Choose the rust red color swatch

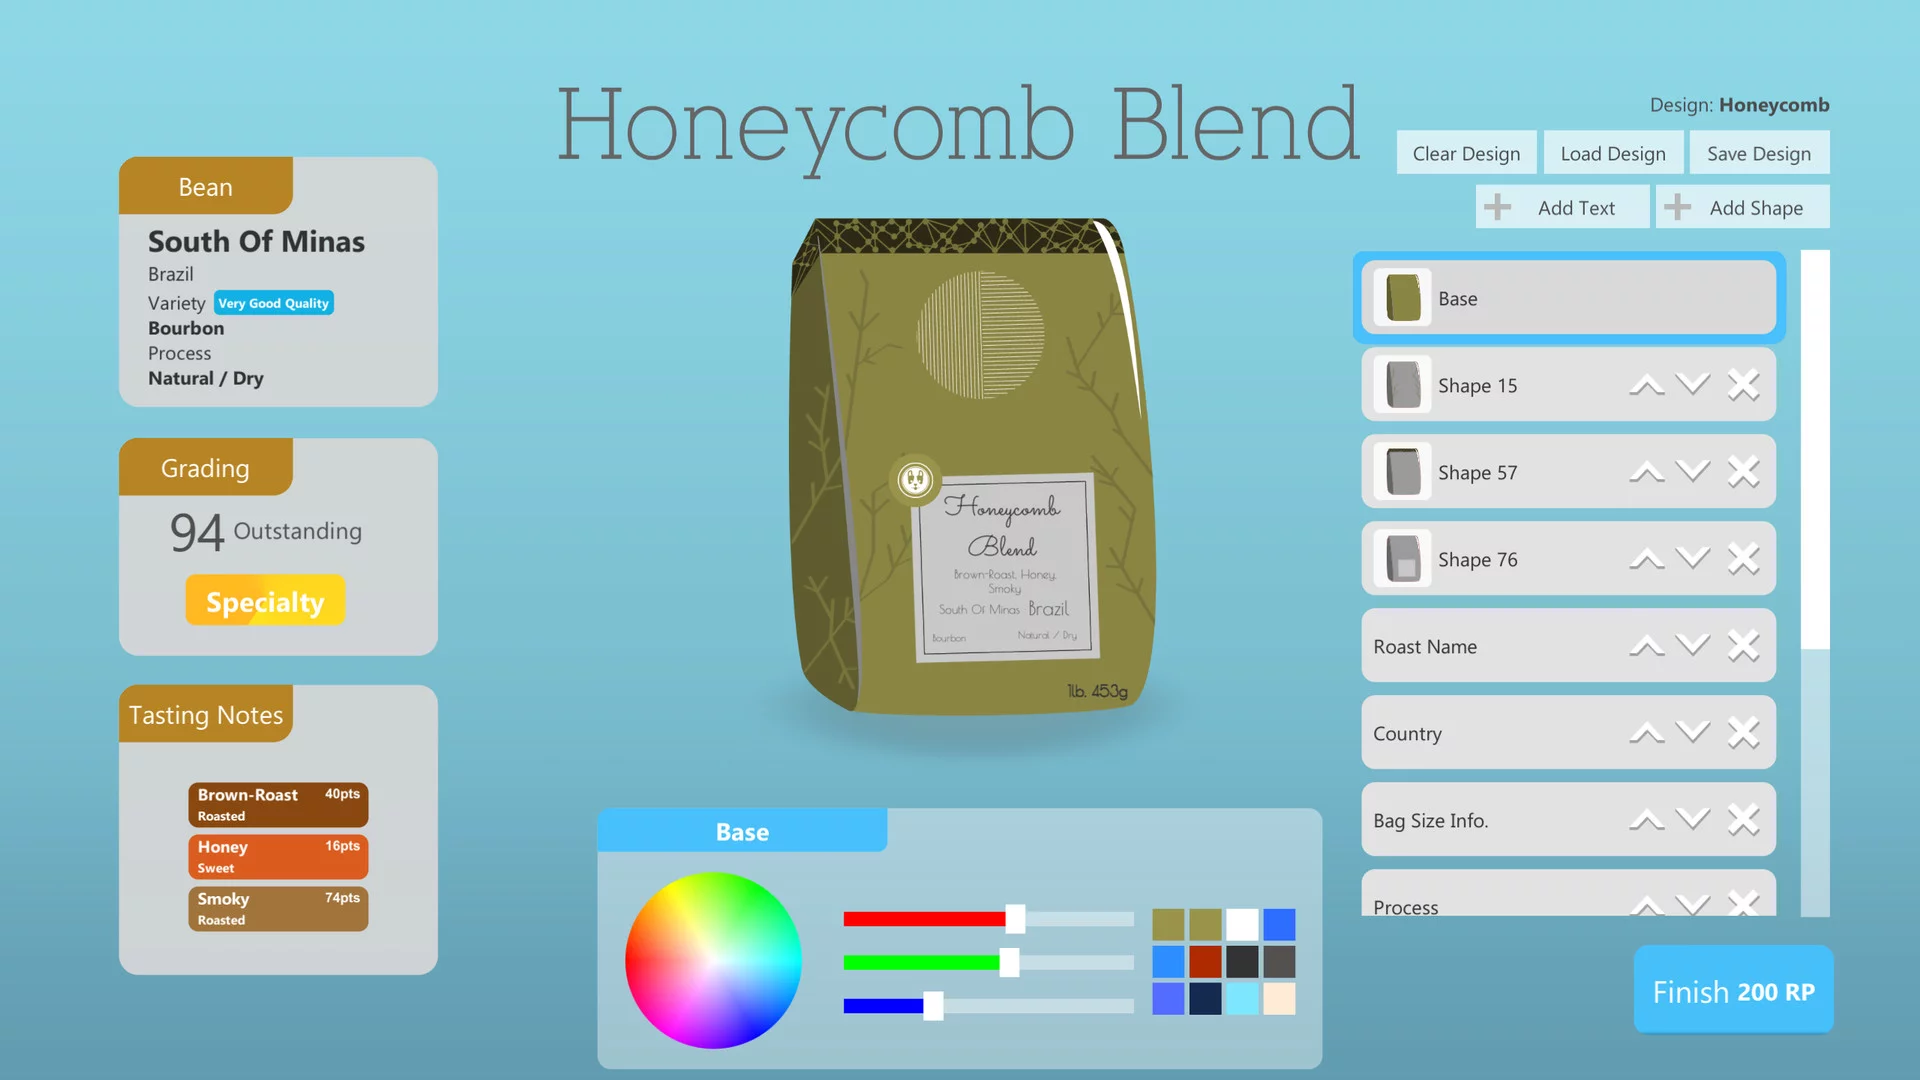click(x=1205, y=961)
